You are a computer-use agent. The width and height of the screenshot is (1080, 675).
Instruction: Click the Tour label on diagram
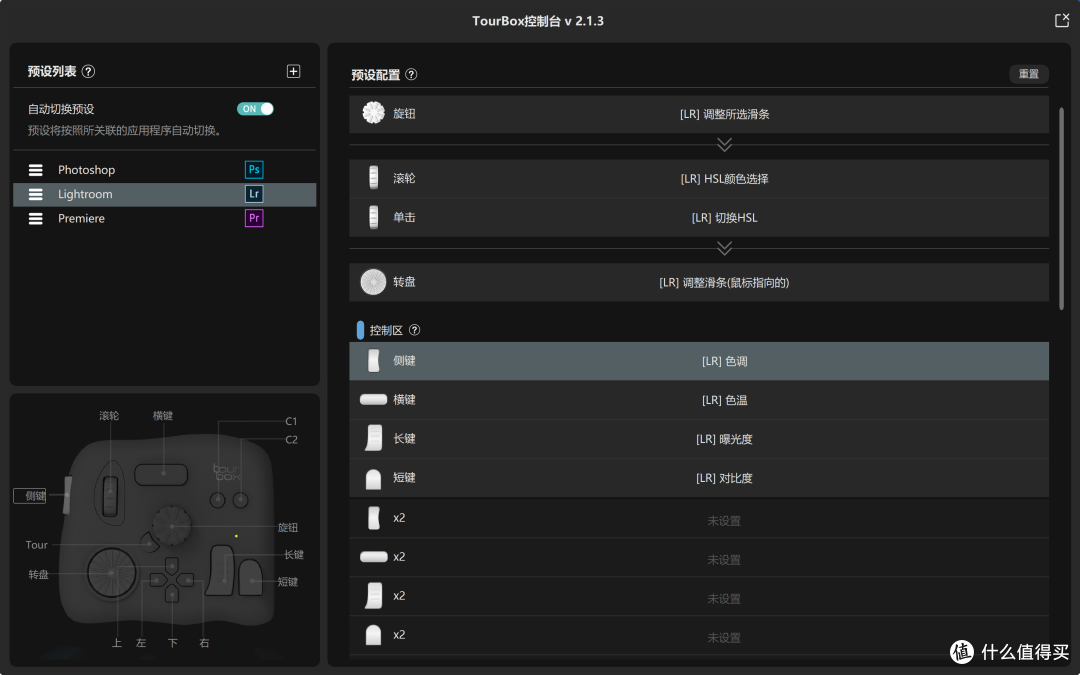click(37, 545)
